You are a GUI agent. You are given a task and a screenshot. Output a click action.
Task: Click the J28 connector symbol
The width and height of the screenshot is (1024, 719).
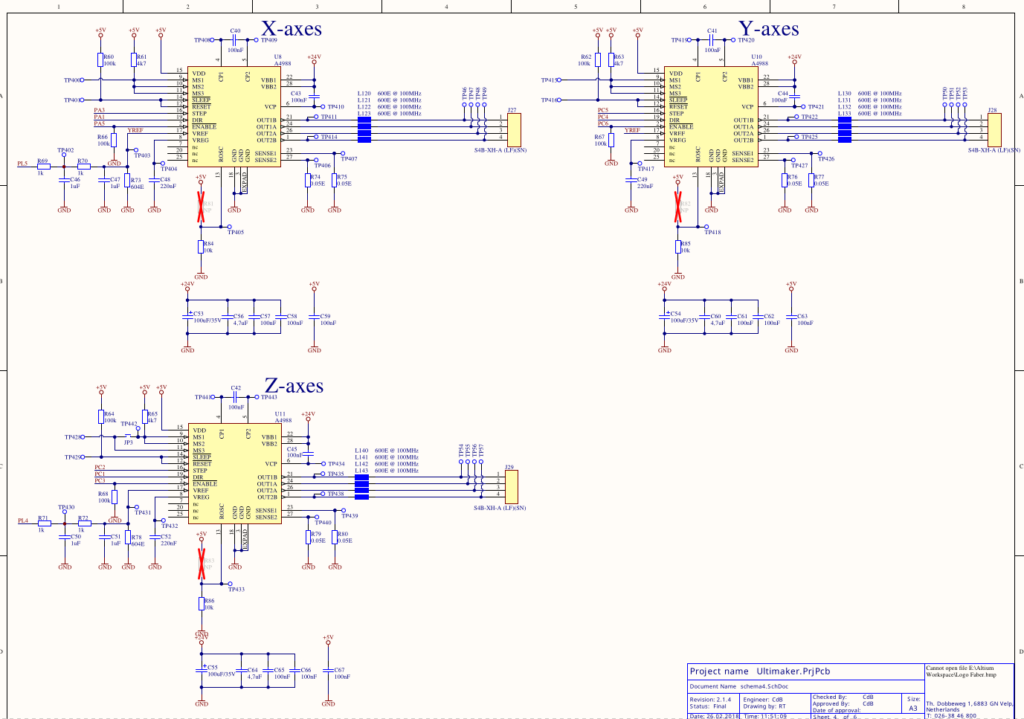[x=994, y=129]
